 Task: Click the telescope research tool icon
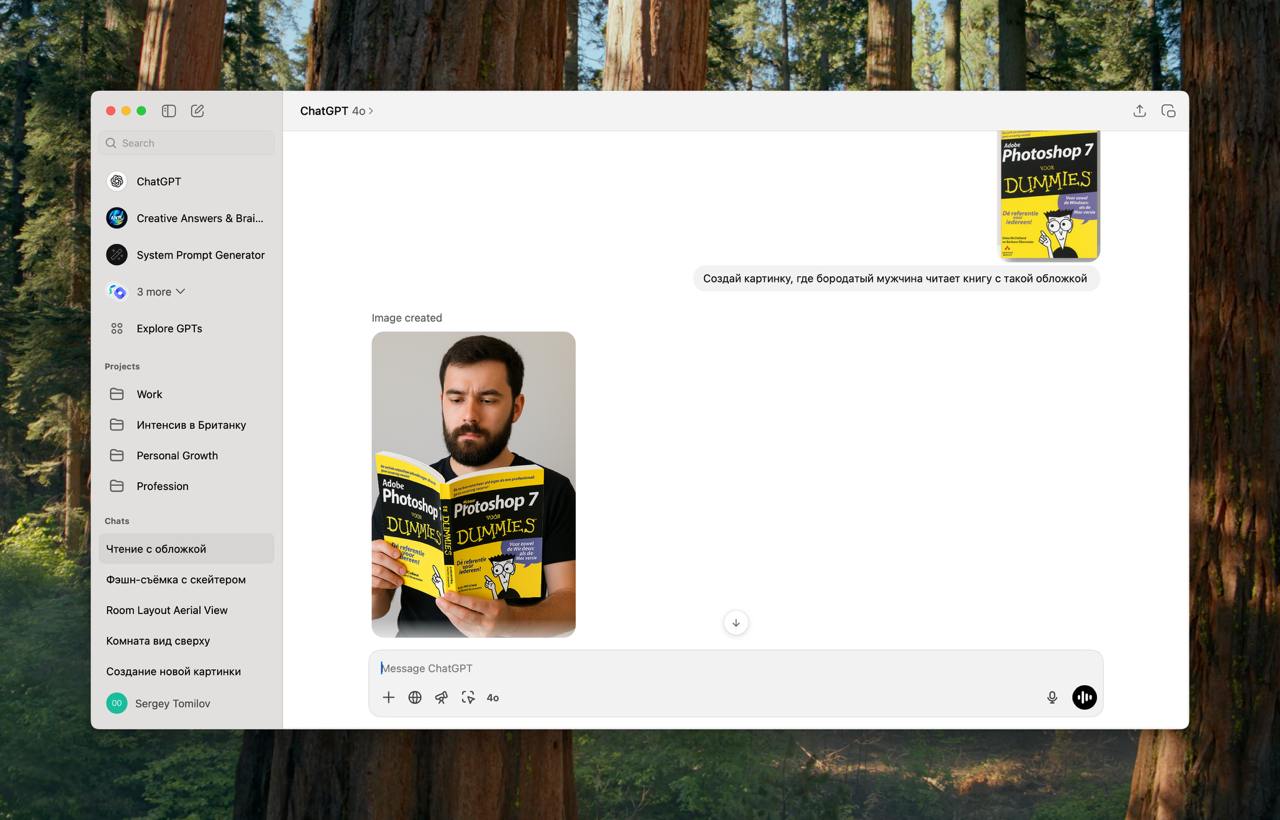(441, 698)
